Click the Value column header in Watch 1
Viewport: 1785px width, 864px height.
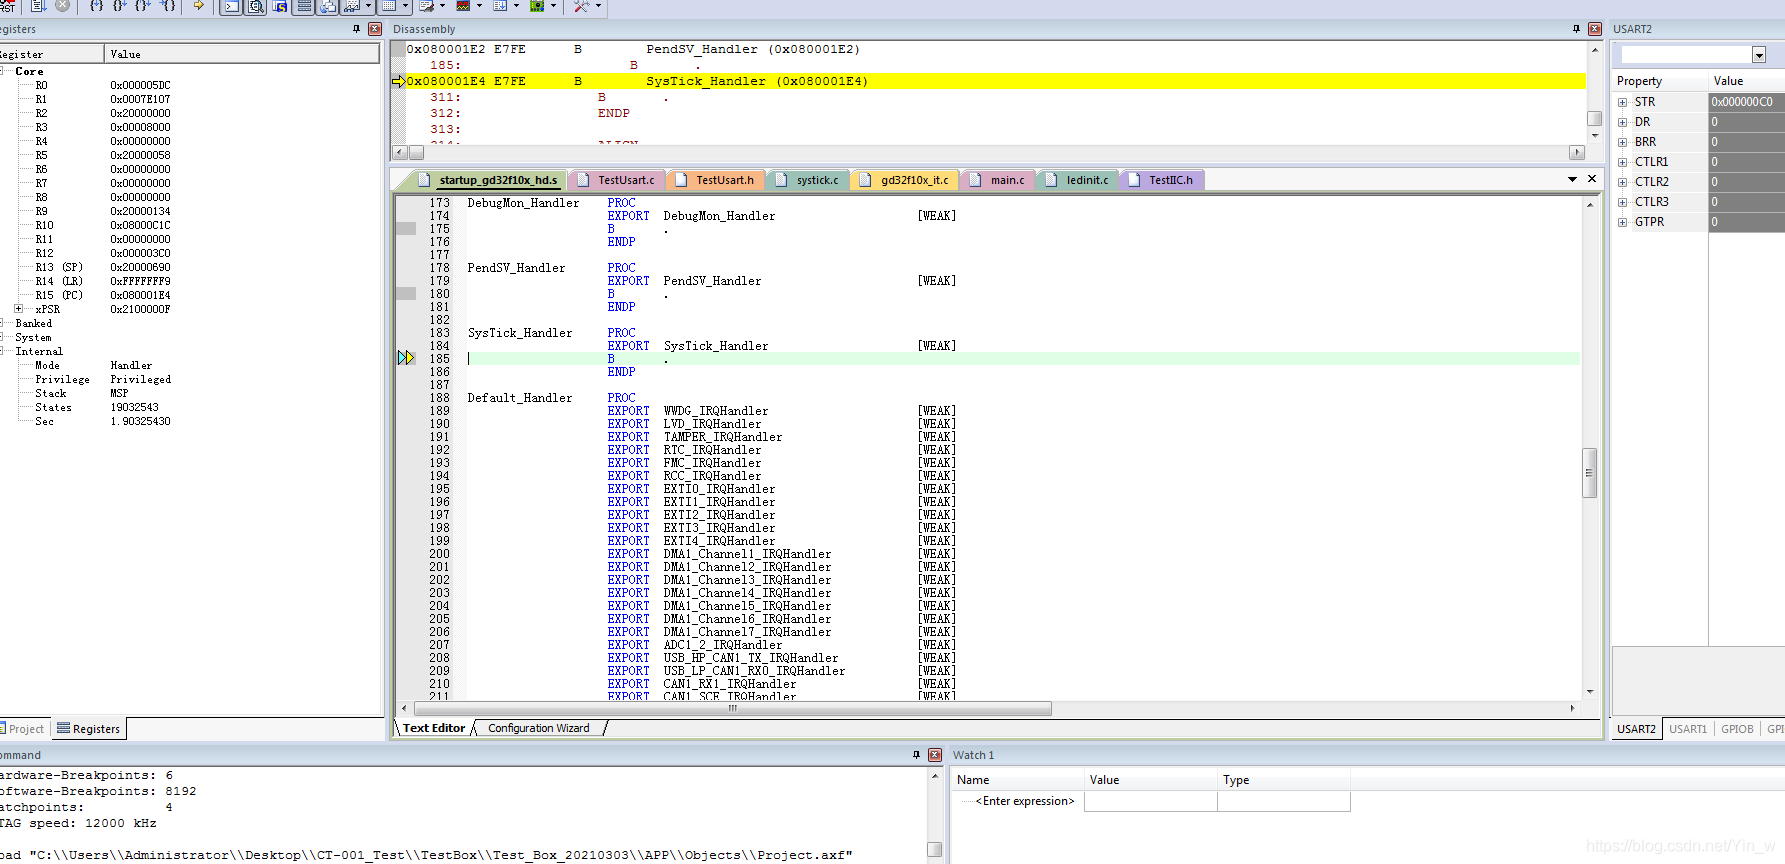(x=1151, y=780)
